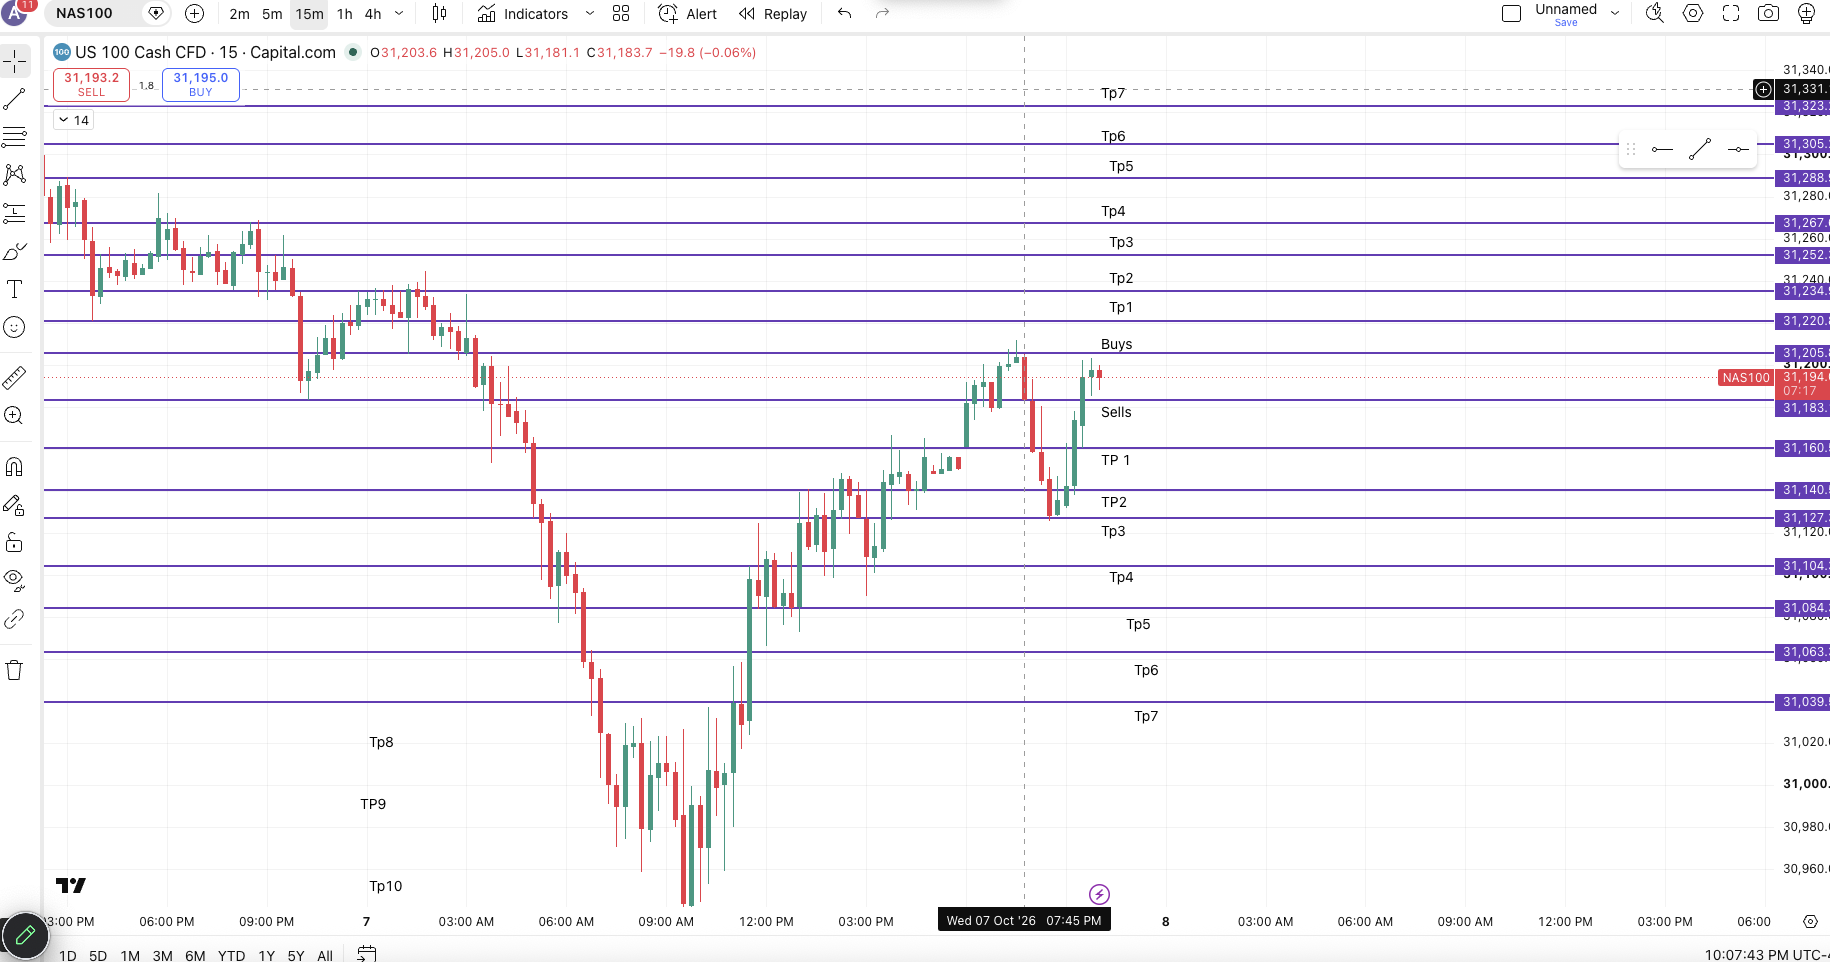
Task: Toggle stay in drawing mode
Action: [15, 505]
